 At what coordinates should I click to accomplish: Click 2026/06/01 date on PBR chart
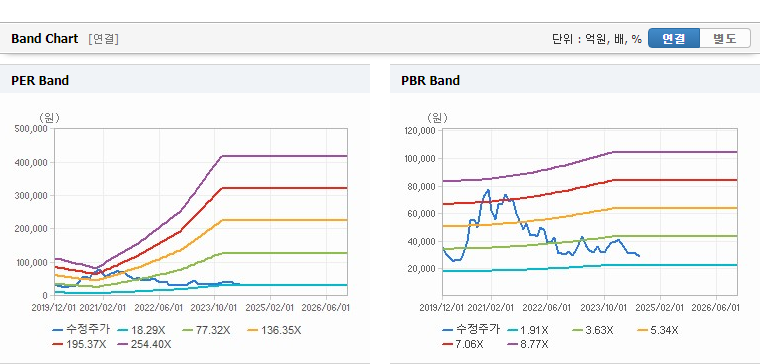coord(716,308)
